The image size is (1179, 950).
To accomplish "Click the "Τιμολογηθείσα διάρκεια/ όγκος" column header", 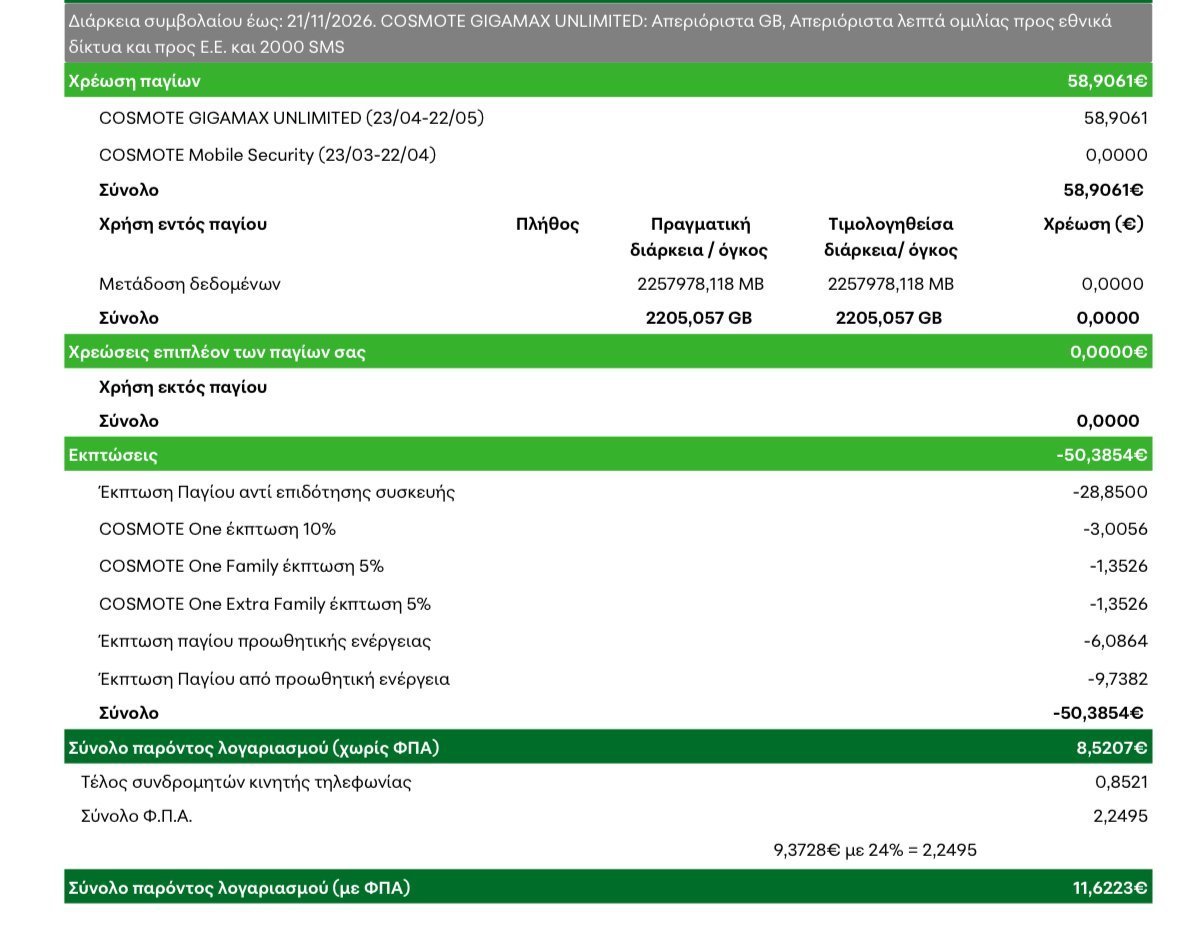I will click(x=891, y=237).
